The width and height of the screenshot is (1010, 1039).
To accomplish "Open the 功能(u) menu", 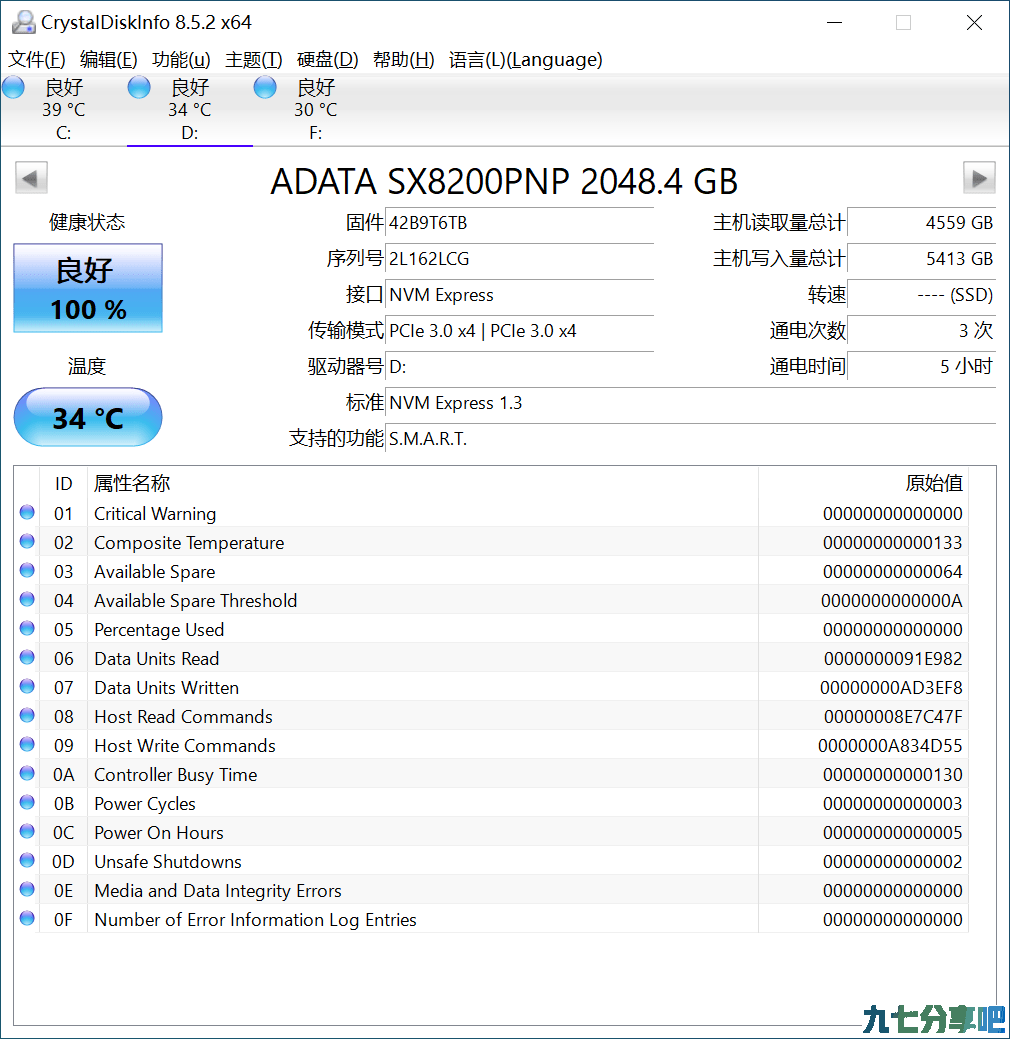I will [x=181, y=60].
